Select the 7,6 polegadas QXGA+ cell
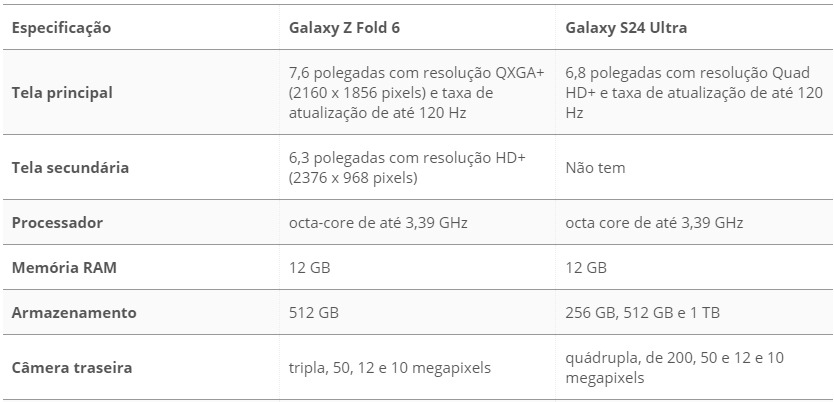Screen dimensions: 834x402 416,93
